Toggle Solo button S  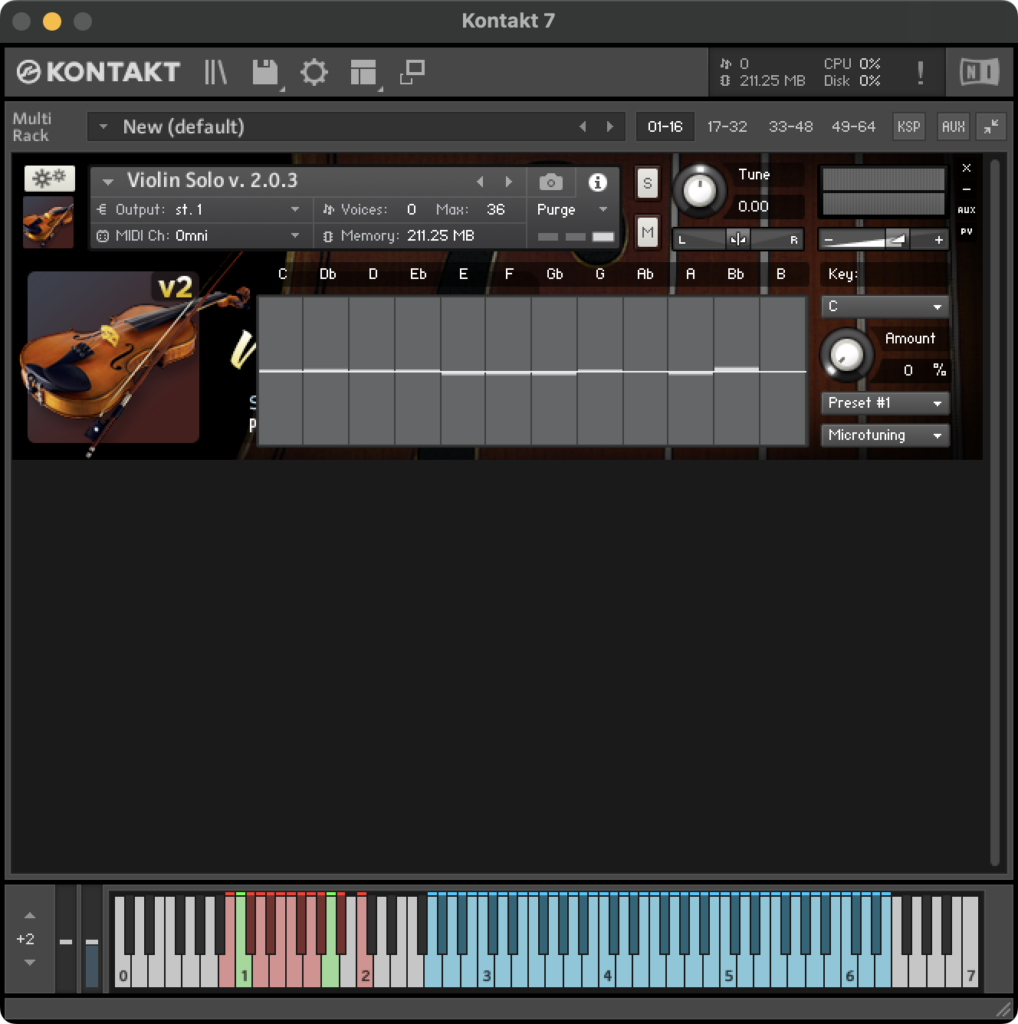click(x=647, y=183)
